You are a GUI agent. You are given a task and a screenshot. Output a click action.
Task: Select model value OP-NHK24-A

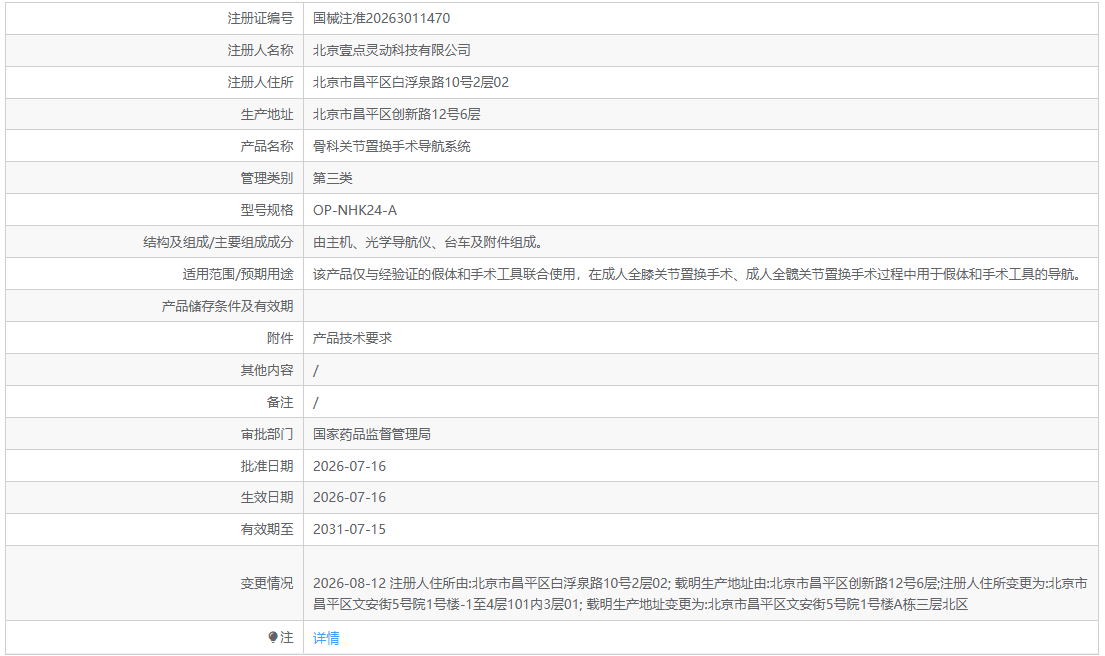[x=354, y=210]
